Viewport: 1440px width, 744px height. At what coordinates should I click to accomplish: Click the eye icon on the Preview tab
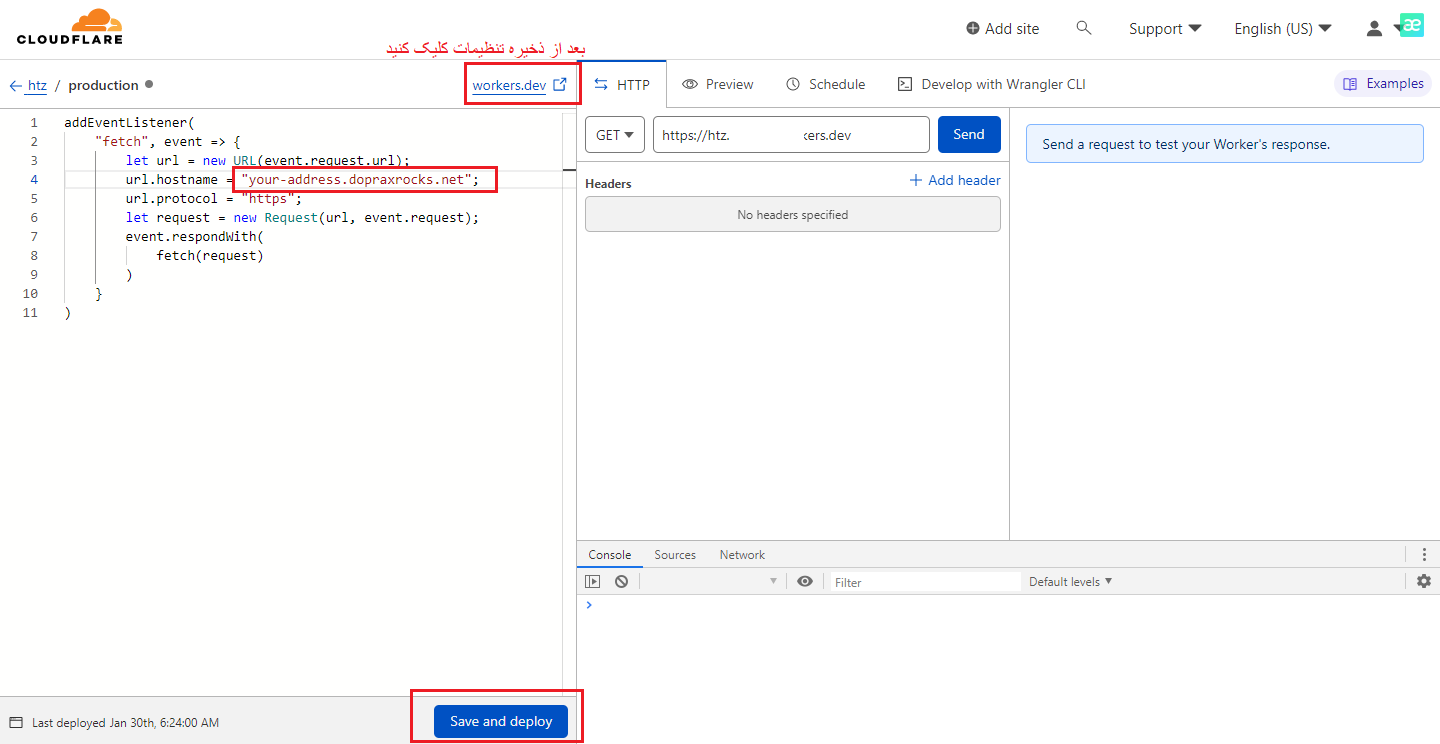pos(689,85)
